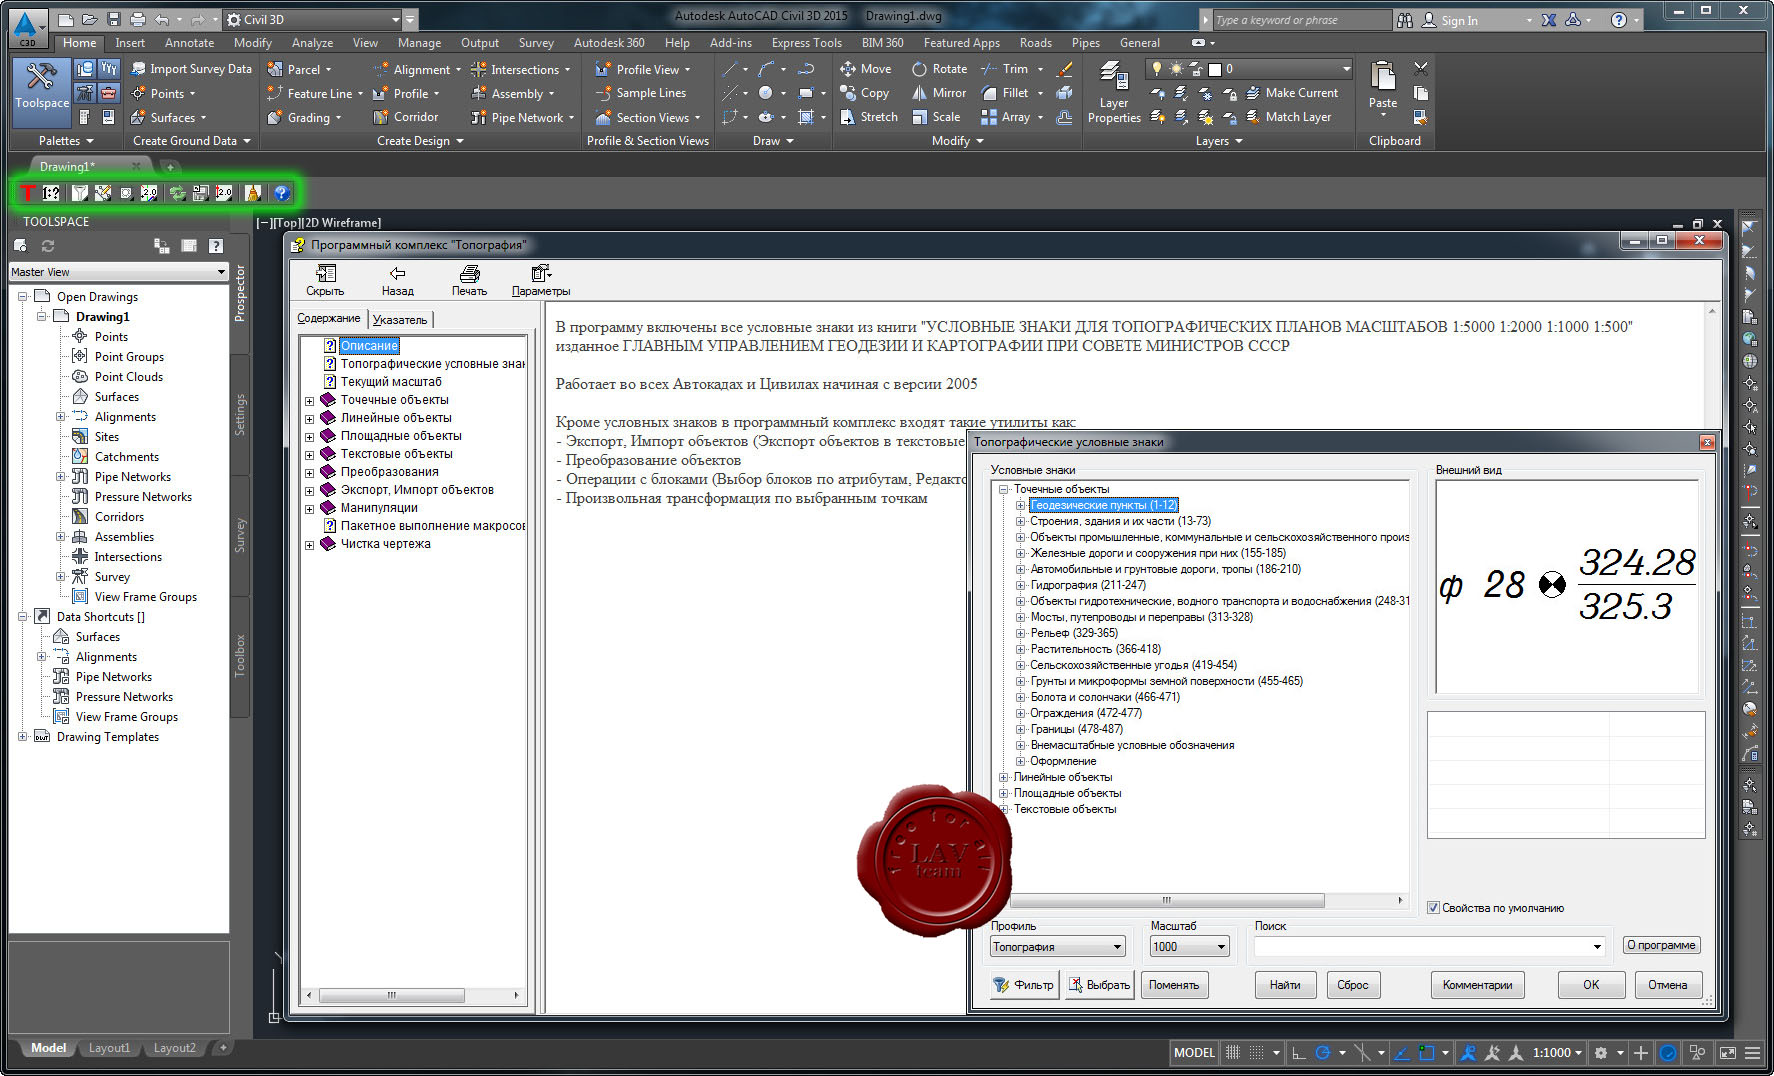Toggle ortho mode in status bar
This screenshot has width=1774, height=1076.
pos(1299,1053)
